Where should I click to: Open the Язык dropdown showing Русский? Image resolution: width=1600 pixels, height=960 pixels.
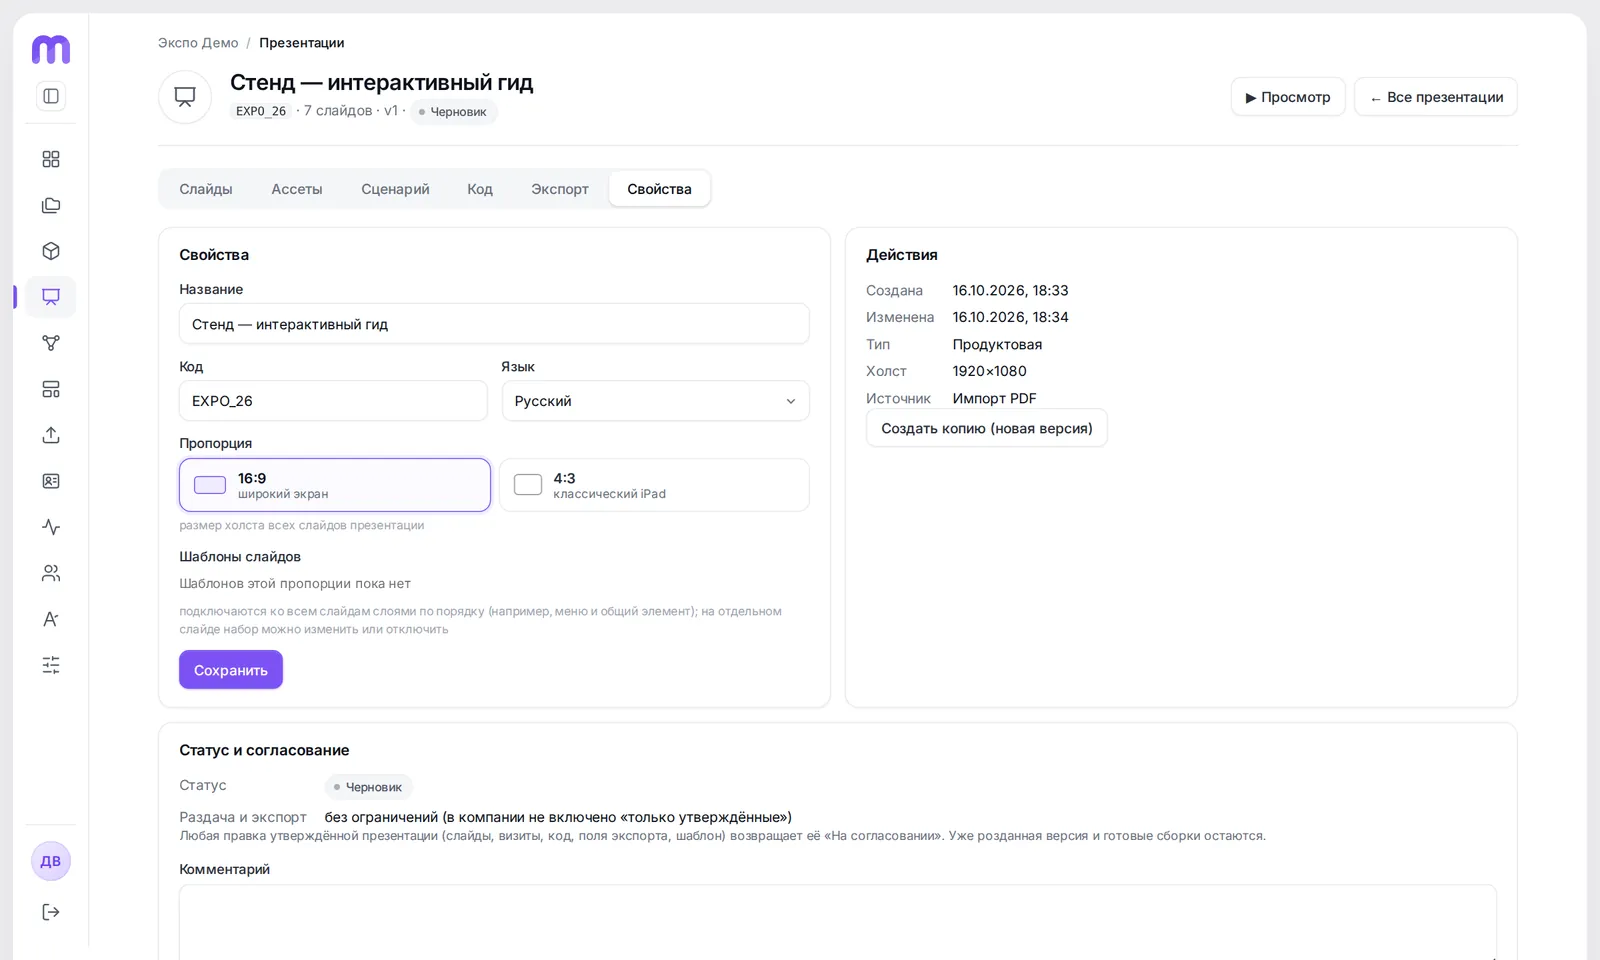(x=655, y=401)
